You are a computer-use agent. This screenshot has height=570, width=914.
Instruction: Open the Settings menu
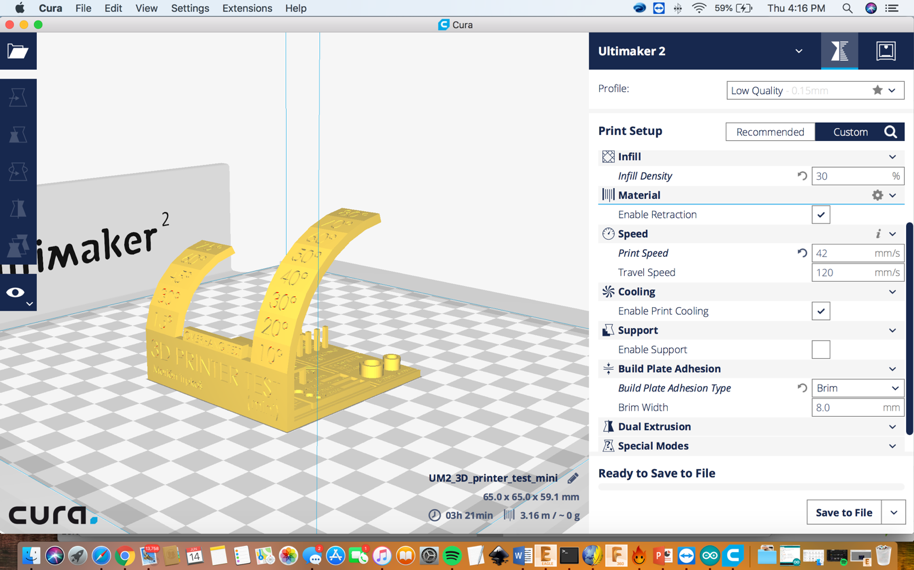(190, 8)
